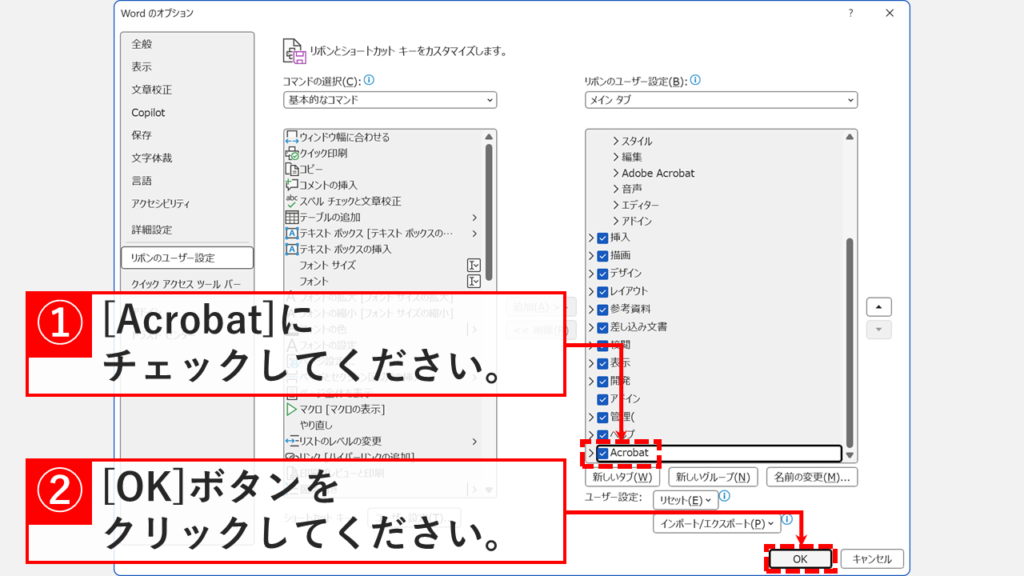Open the 詳細設定 options category
This screenshot has width=1024, height=576.
click(152, 230)
